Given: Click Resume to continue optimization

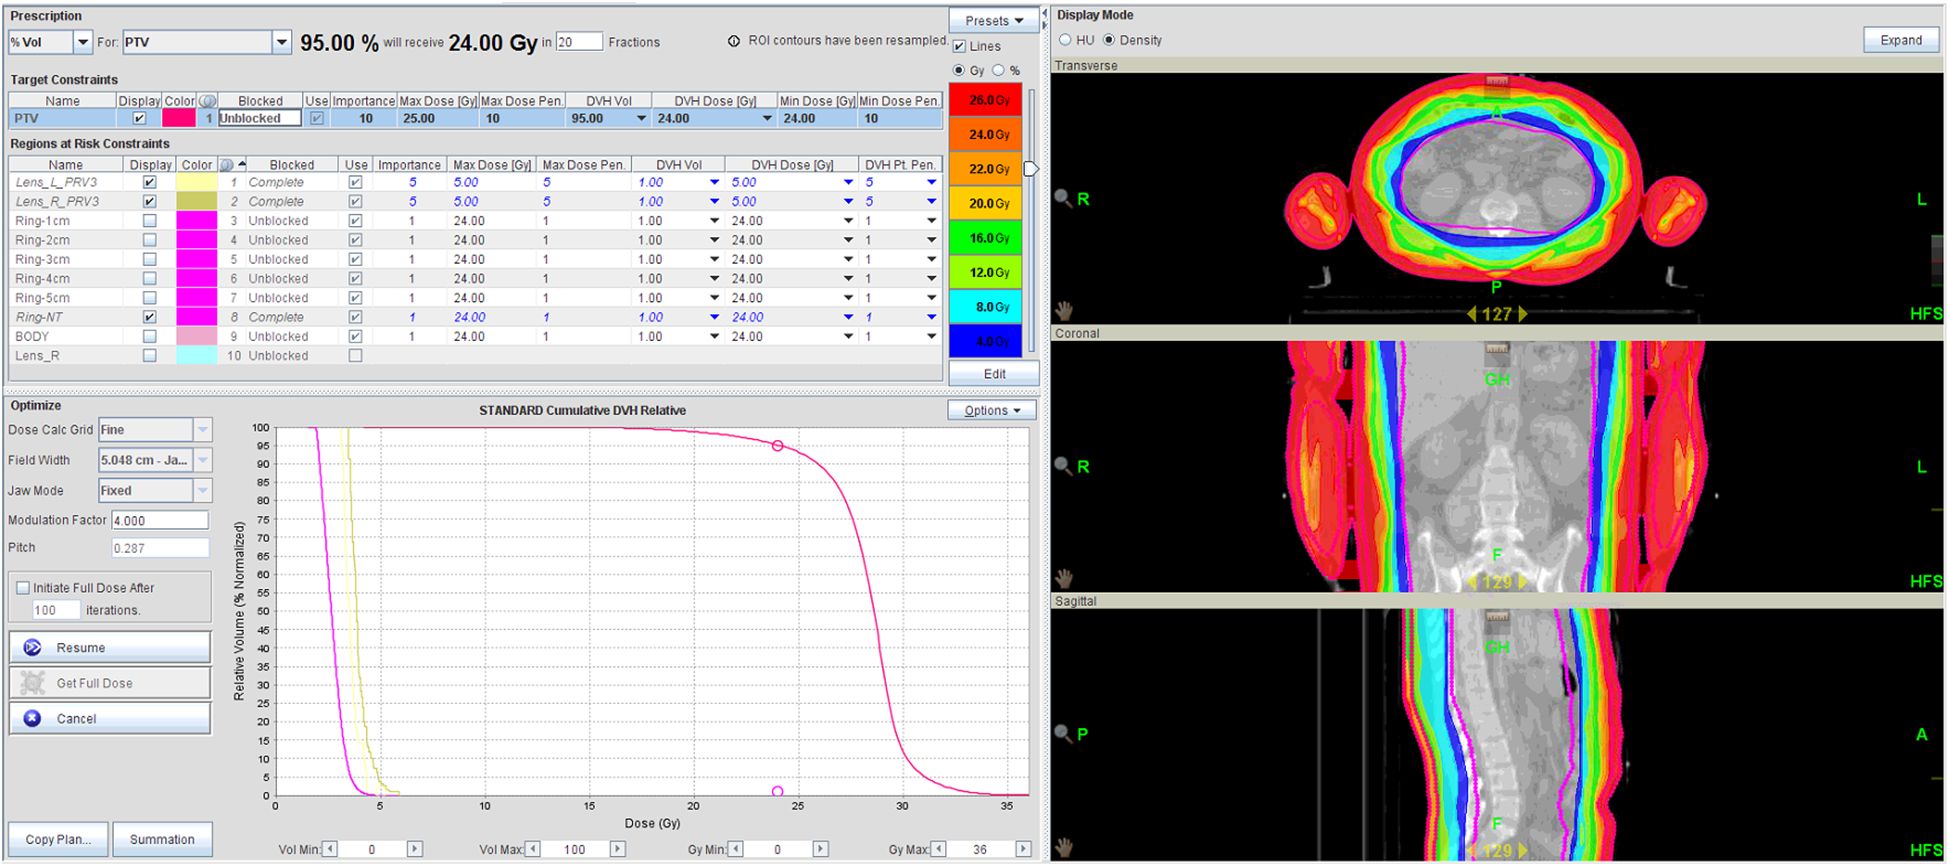Looking at the screenshot, I should pyautogui.click(x=110, y=647).
